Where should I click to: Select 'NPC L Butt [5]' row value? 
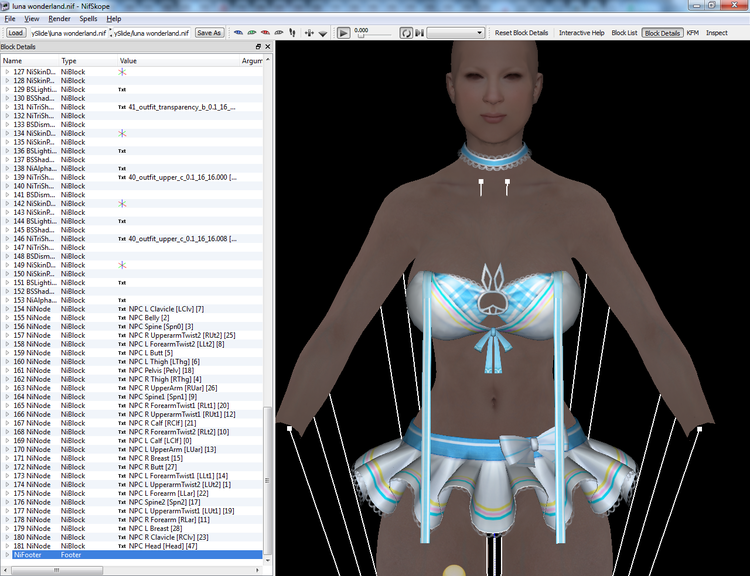coord(151,353)
